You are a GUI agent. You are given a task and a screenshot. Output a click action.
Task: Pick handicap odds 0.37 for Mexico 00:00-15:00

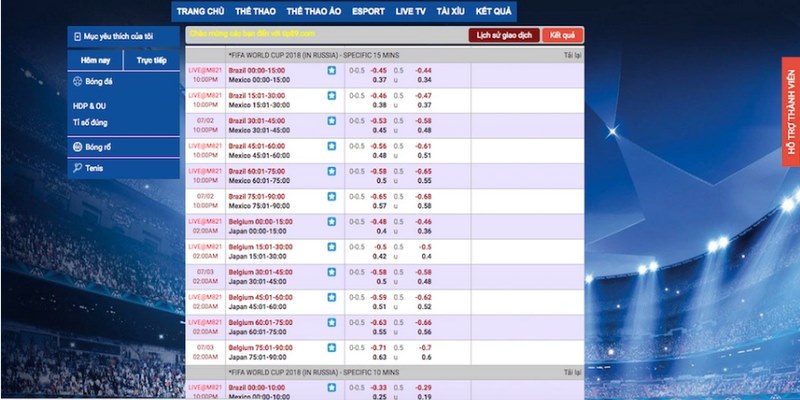pyautogui.click(x=380, y=80)
